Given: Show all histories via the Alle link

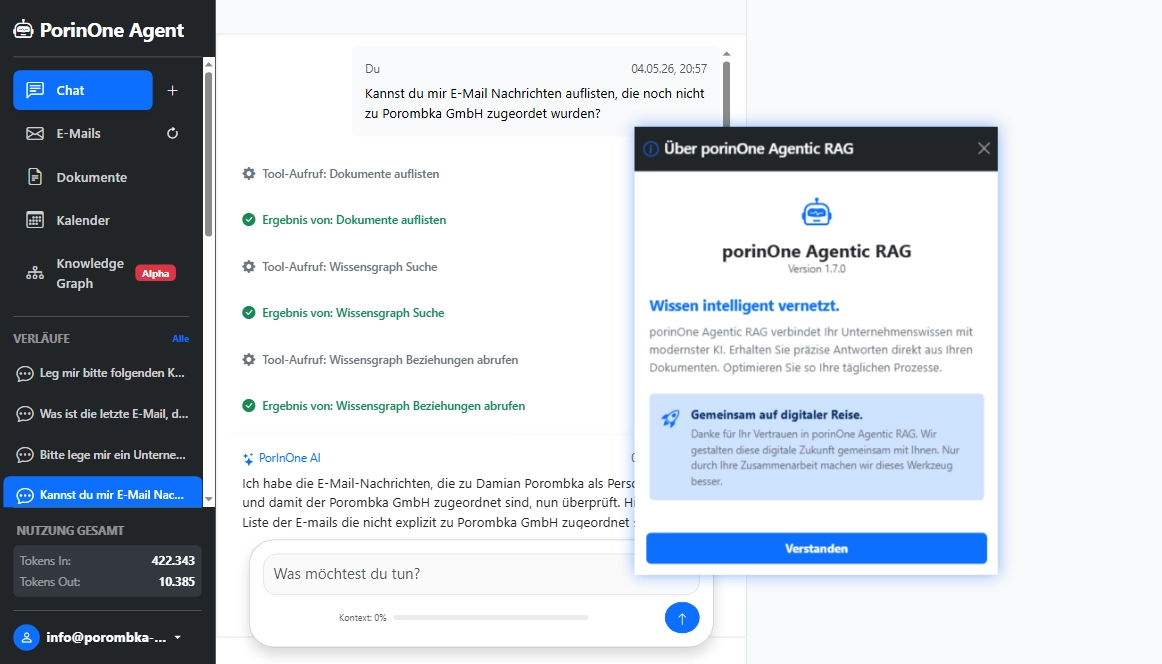Looking at the screenshot, I should coord(181,339).
